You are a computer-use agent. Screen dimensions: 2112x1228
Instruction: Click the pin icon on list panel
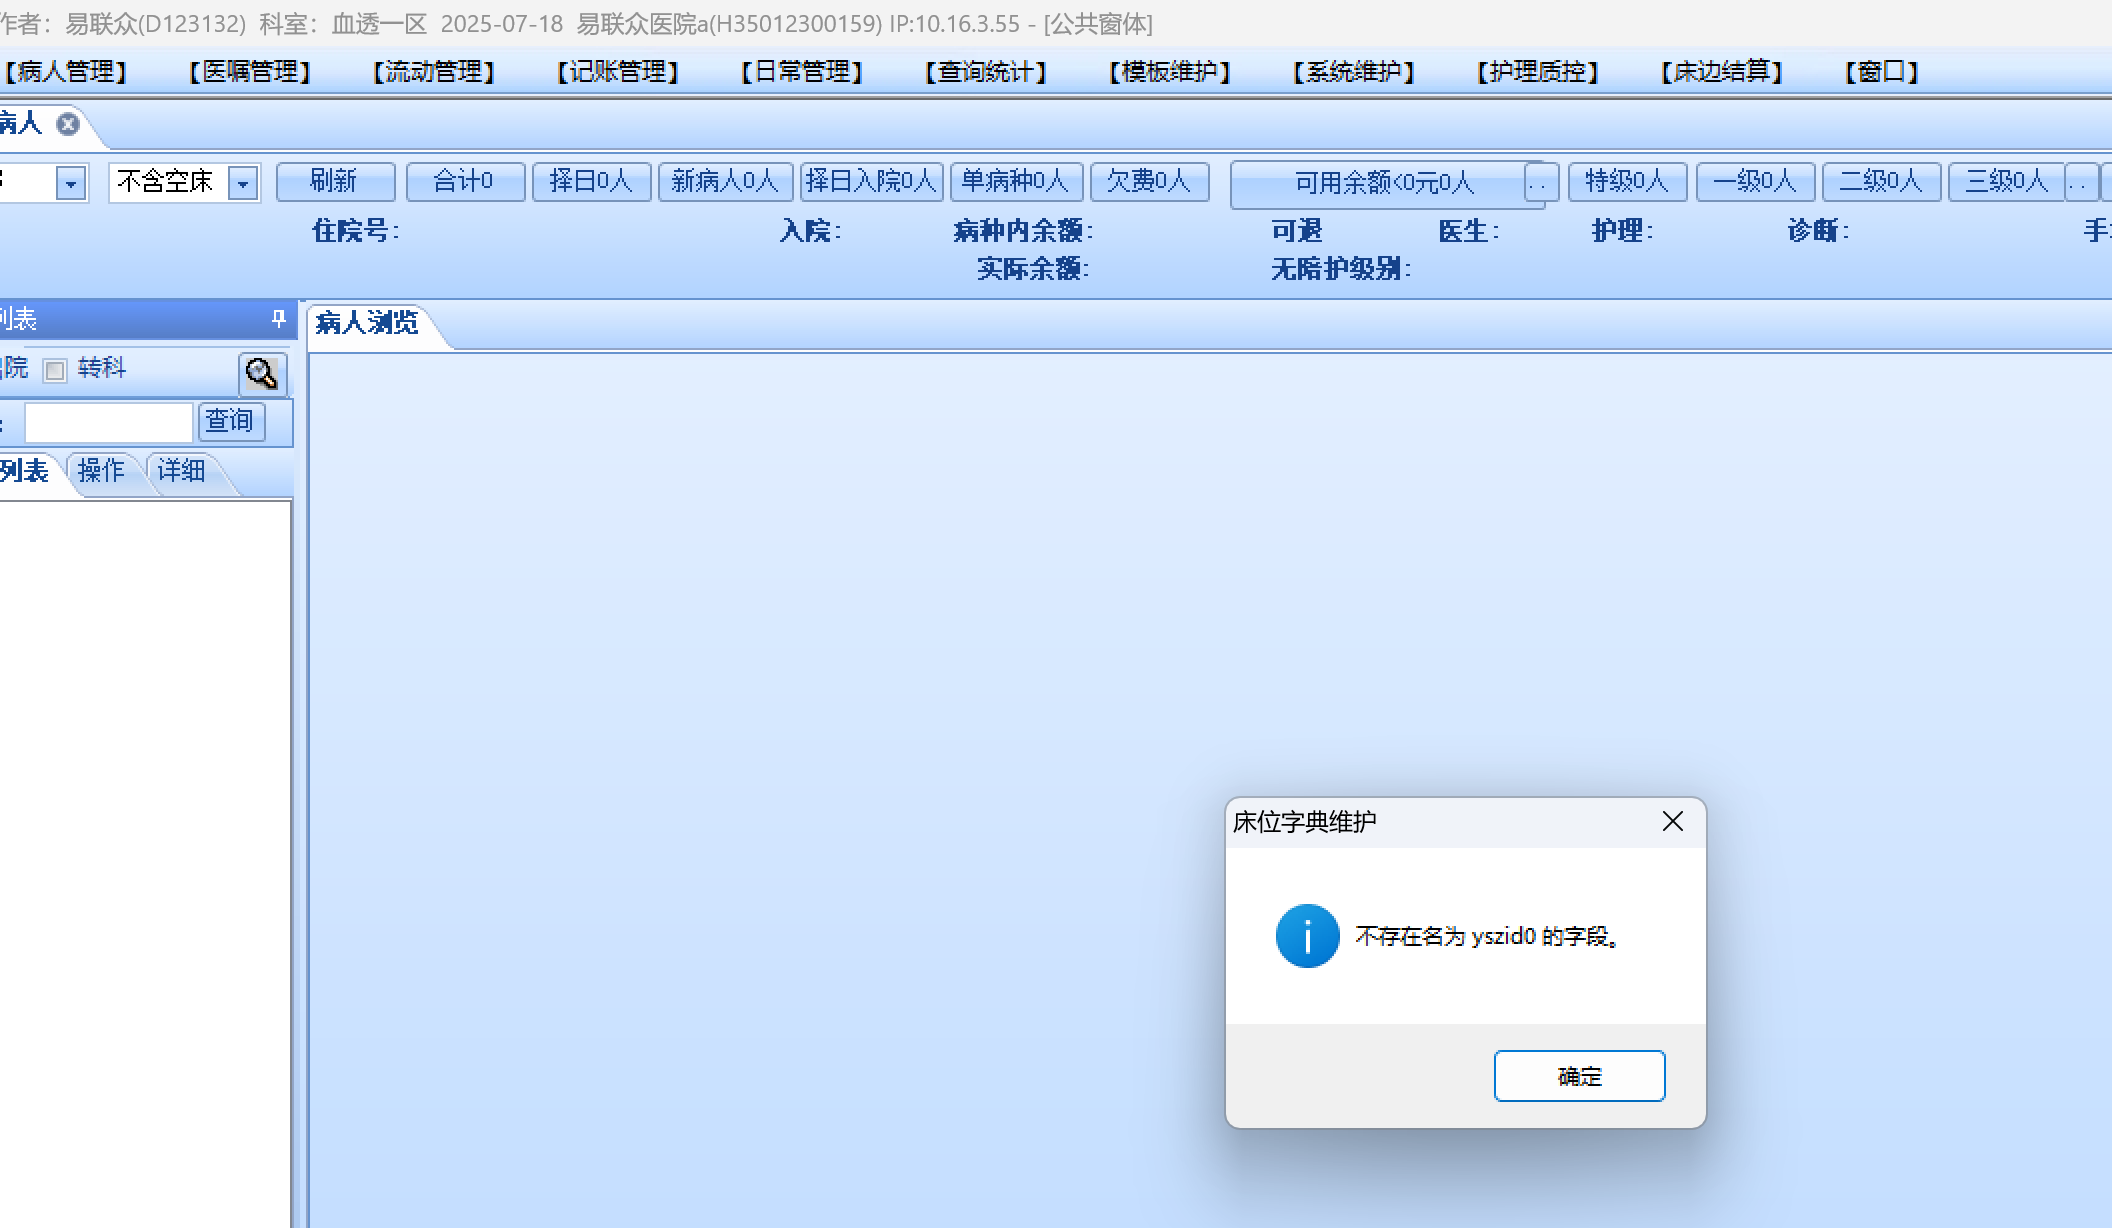point(278,319)
